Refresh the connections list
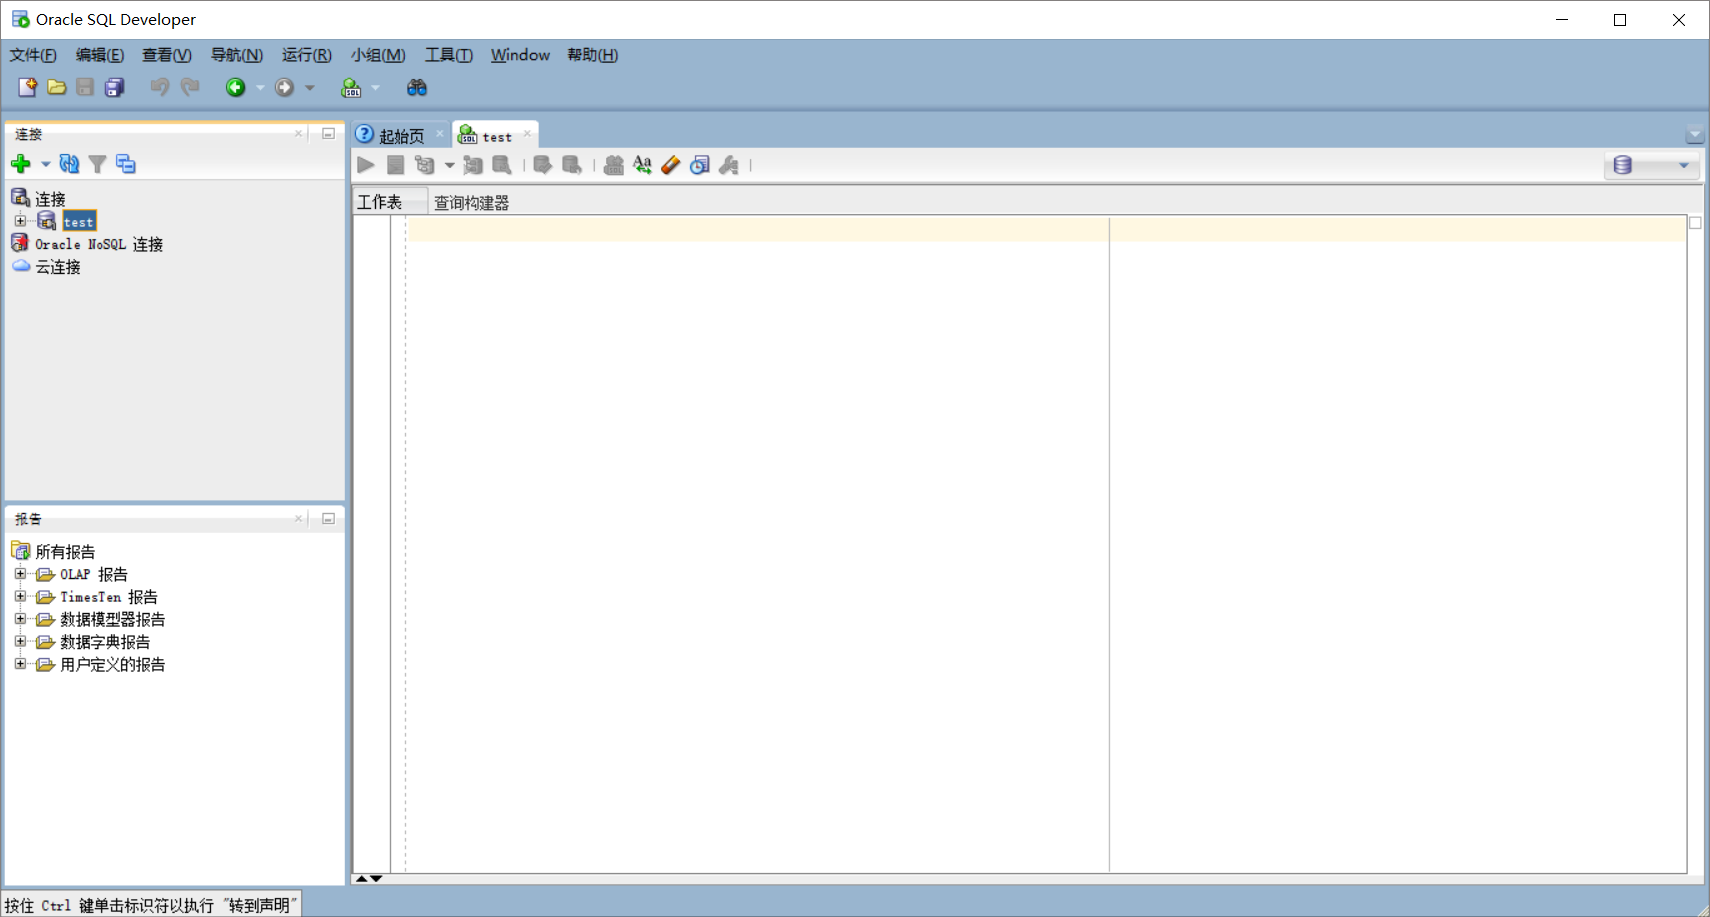Screen dimensions: 1710x917 (69, 163)
